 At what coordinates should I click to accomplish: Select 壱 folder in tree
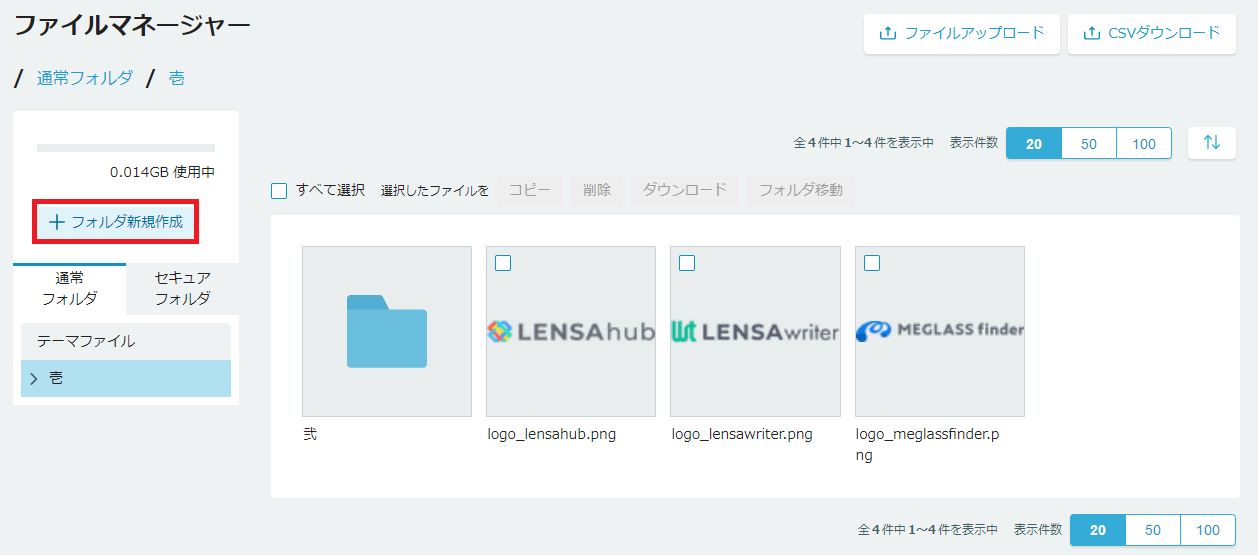126,379
